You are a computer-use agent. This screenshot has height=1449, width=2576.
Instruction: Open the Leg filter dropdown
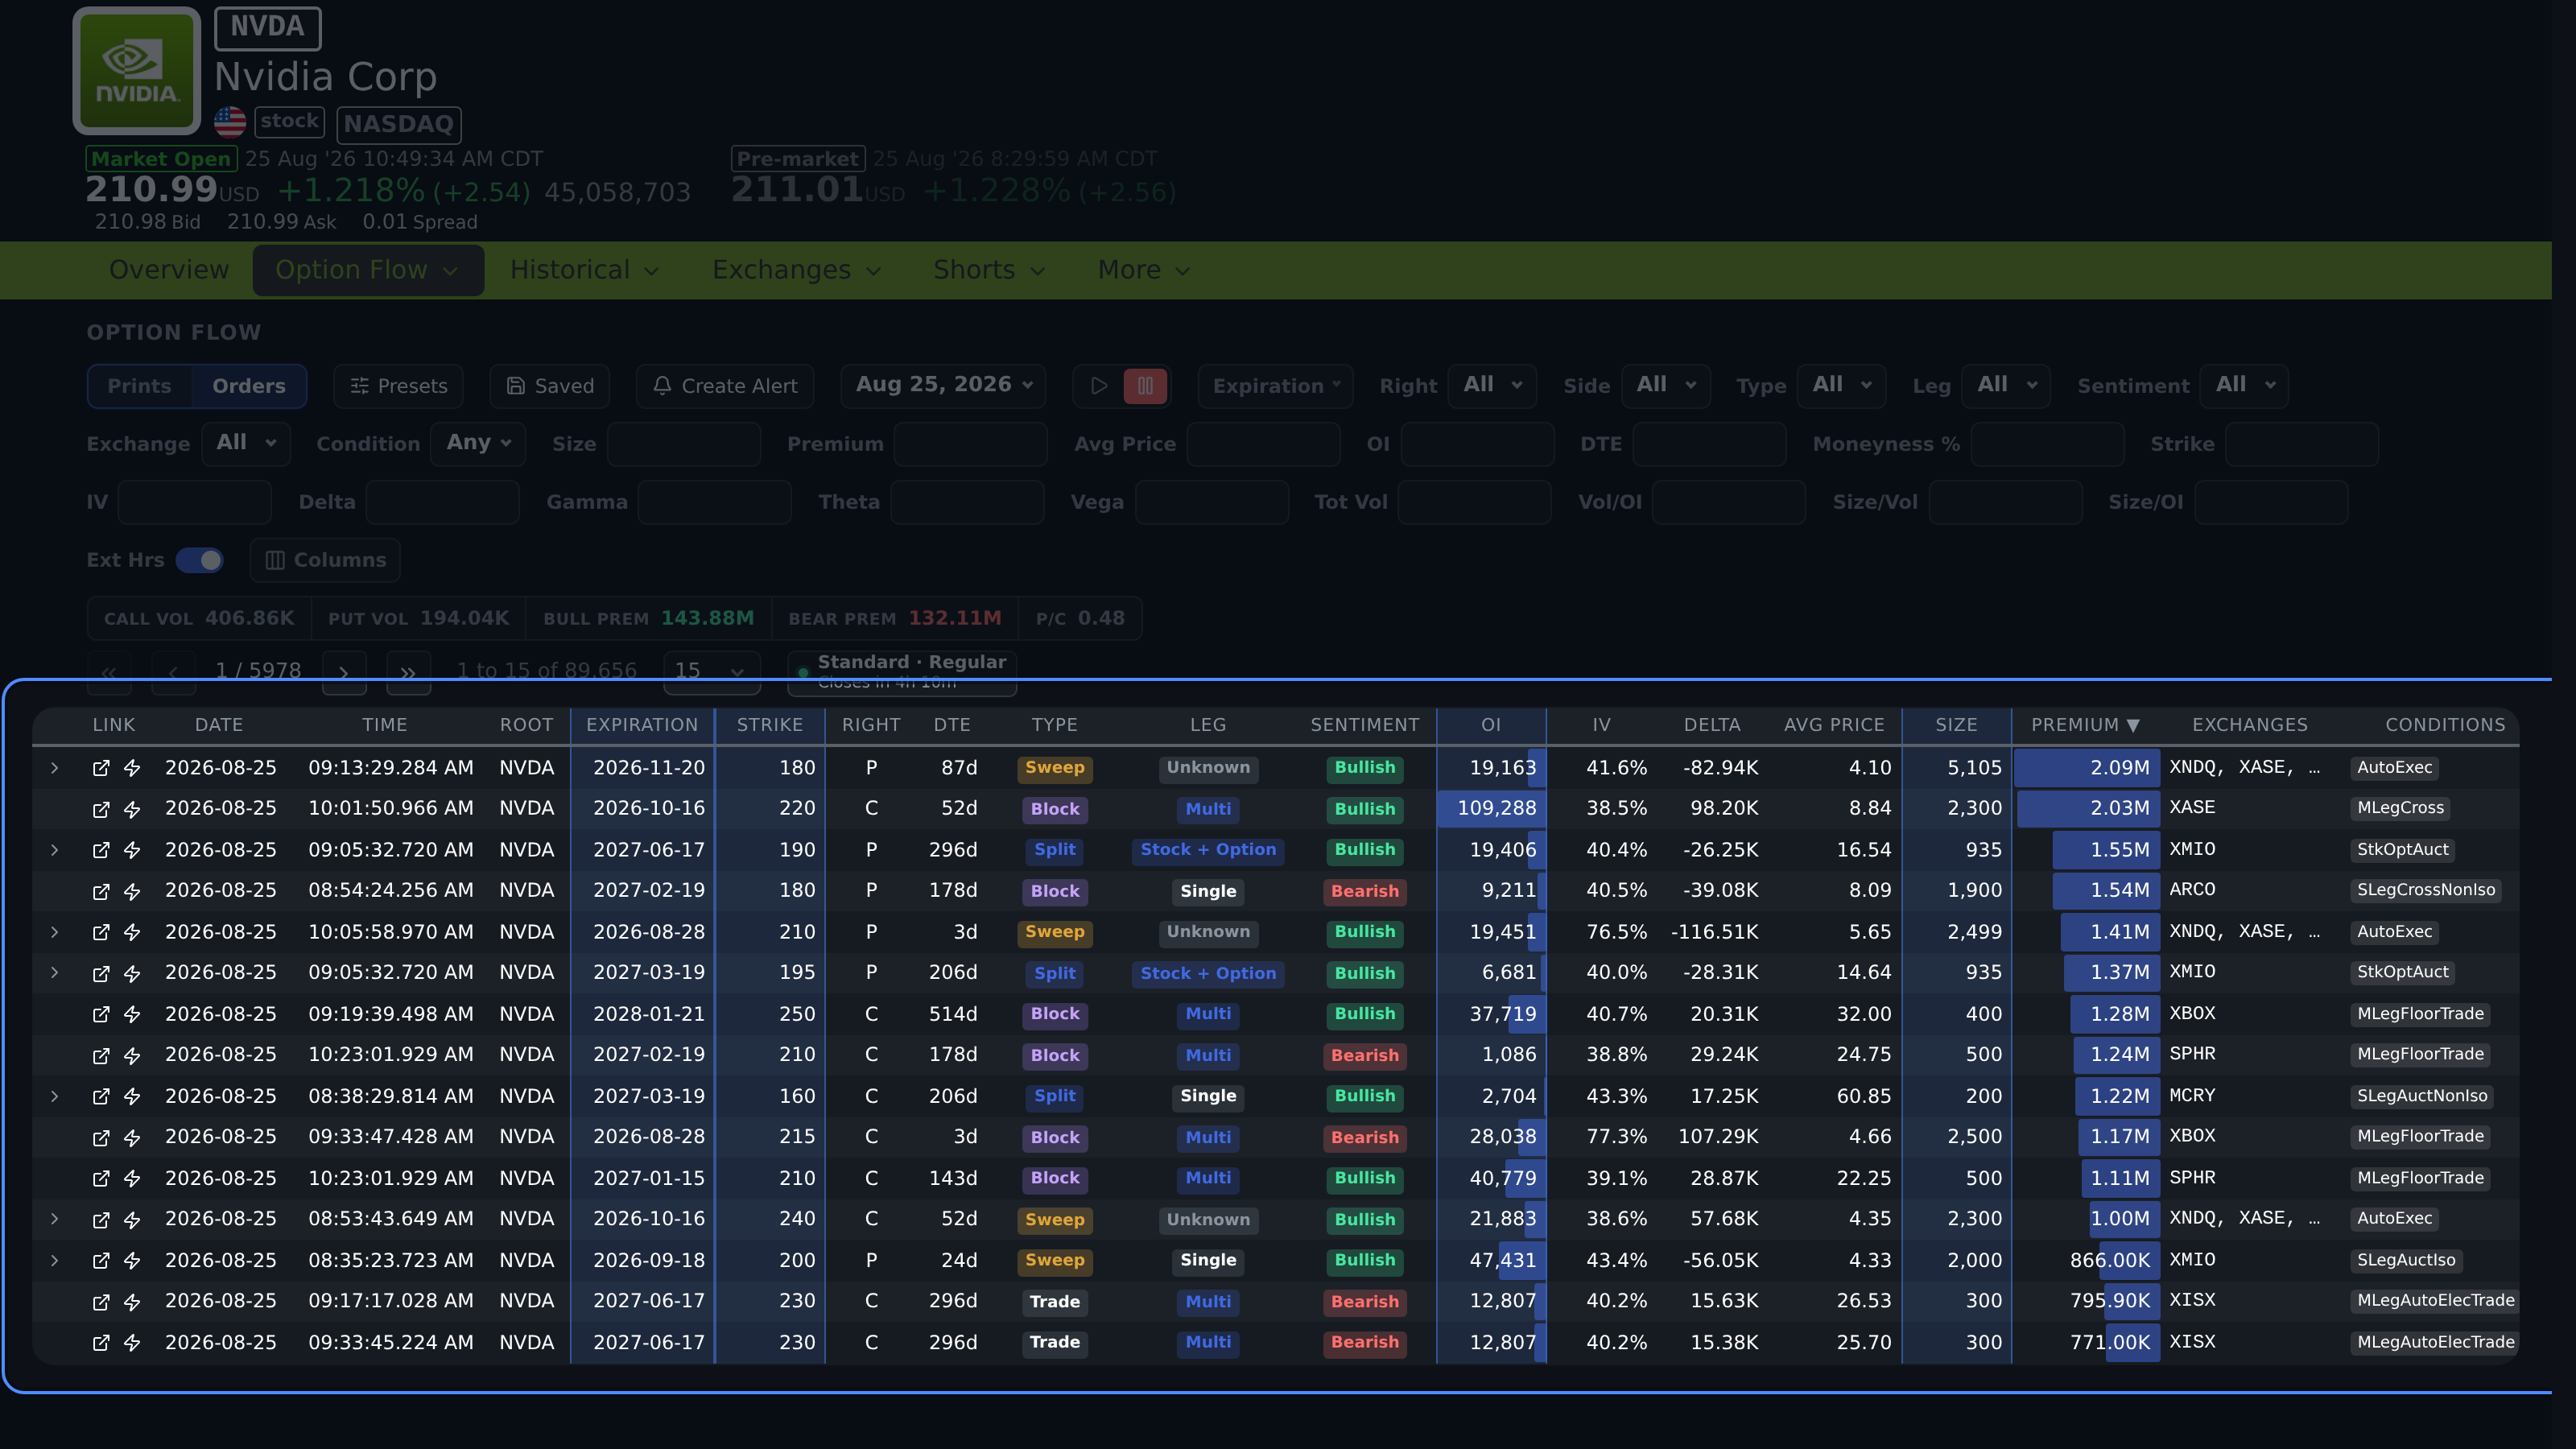(2006, 385)
